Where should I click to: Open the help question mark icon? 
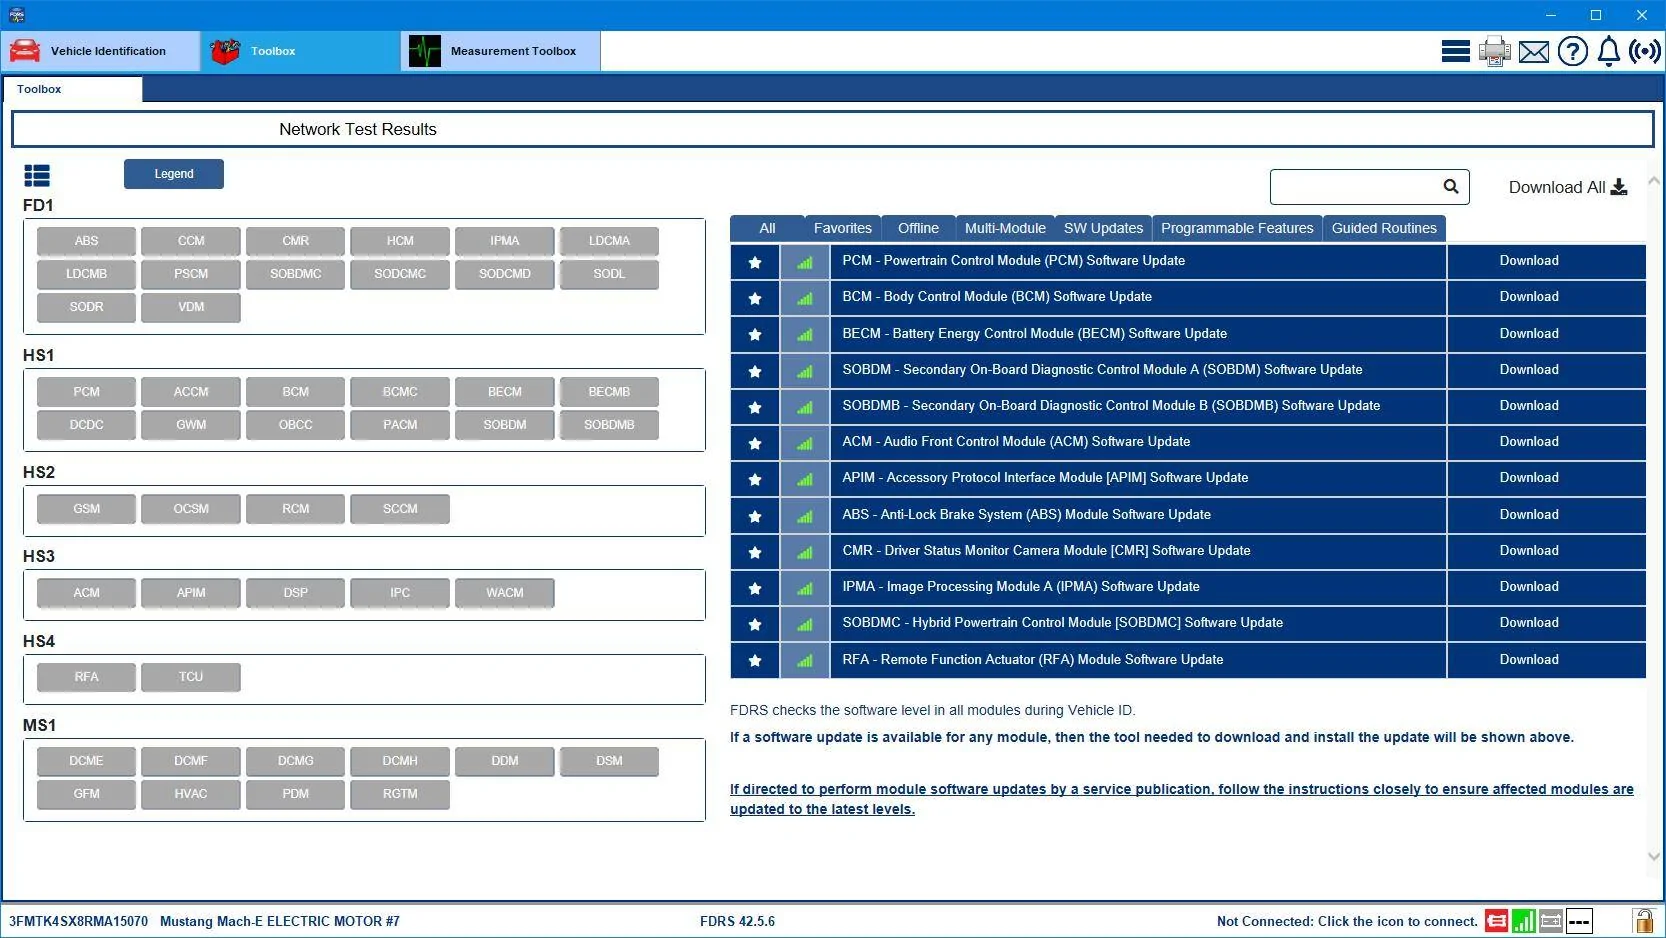point(1572,51)
